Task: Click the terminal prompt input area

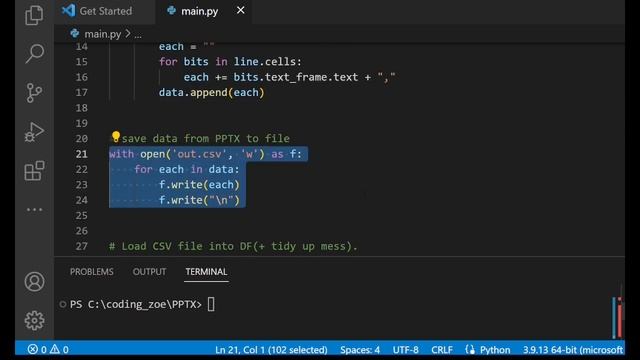Action: coord(211,304)
